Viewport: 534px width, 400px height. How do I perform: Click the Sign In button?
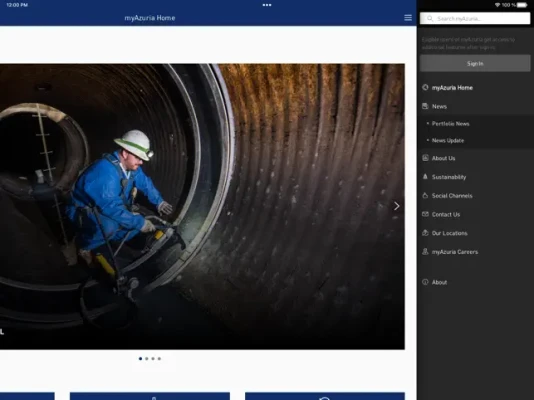click(475, 63)
